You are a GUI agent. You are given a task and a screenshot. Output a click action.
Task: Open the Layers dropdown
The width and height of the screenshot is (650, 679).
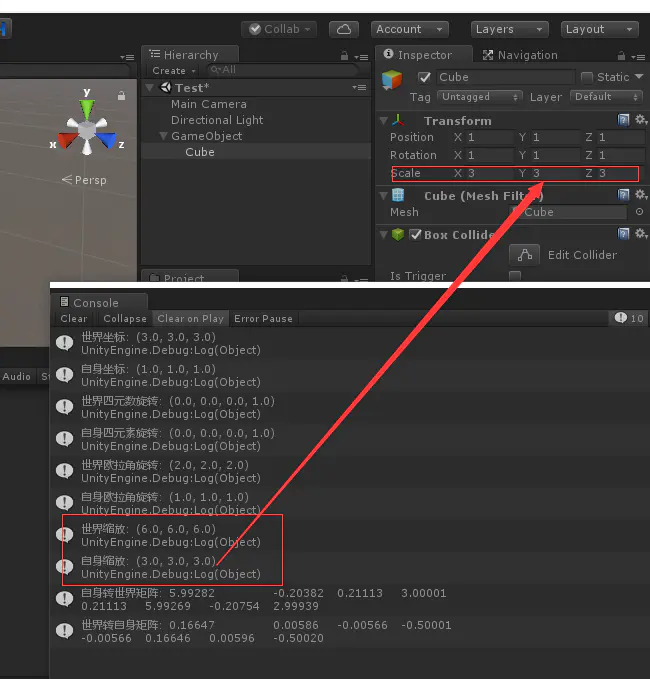[x=510, y=29]
